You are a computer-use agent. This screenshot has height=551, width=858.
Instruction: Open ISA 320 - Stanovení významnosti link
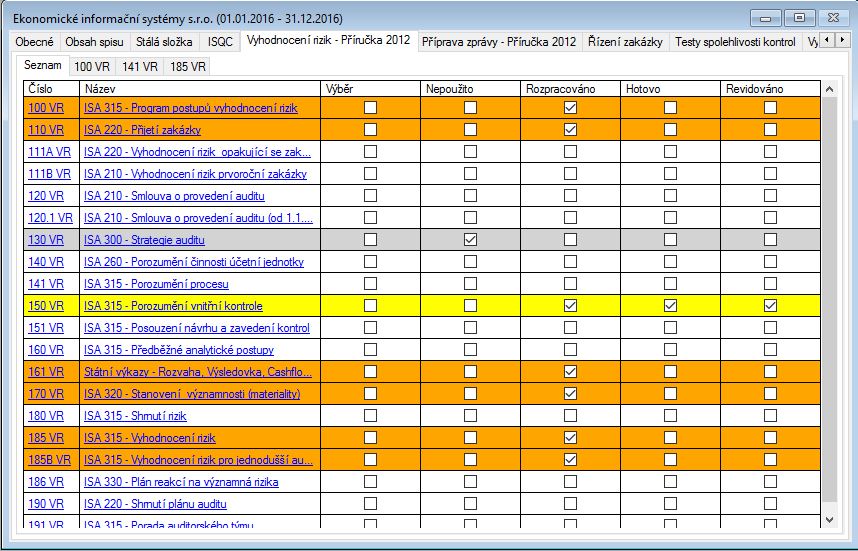pyautogui.click(x=192, y=393)
